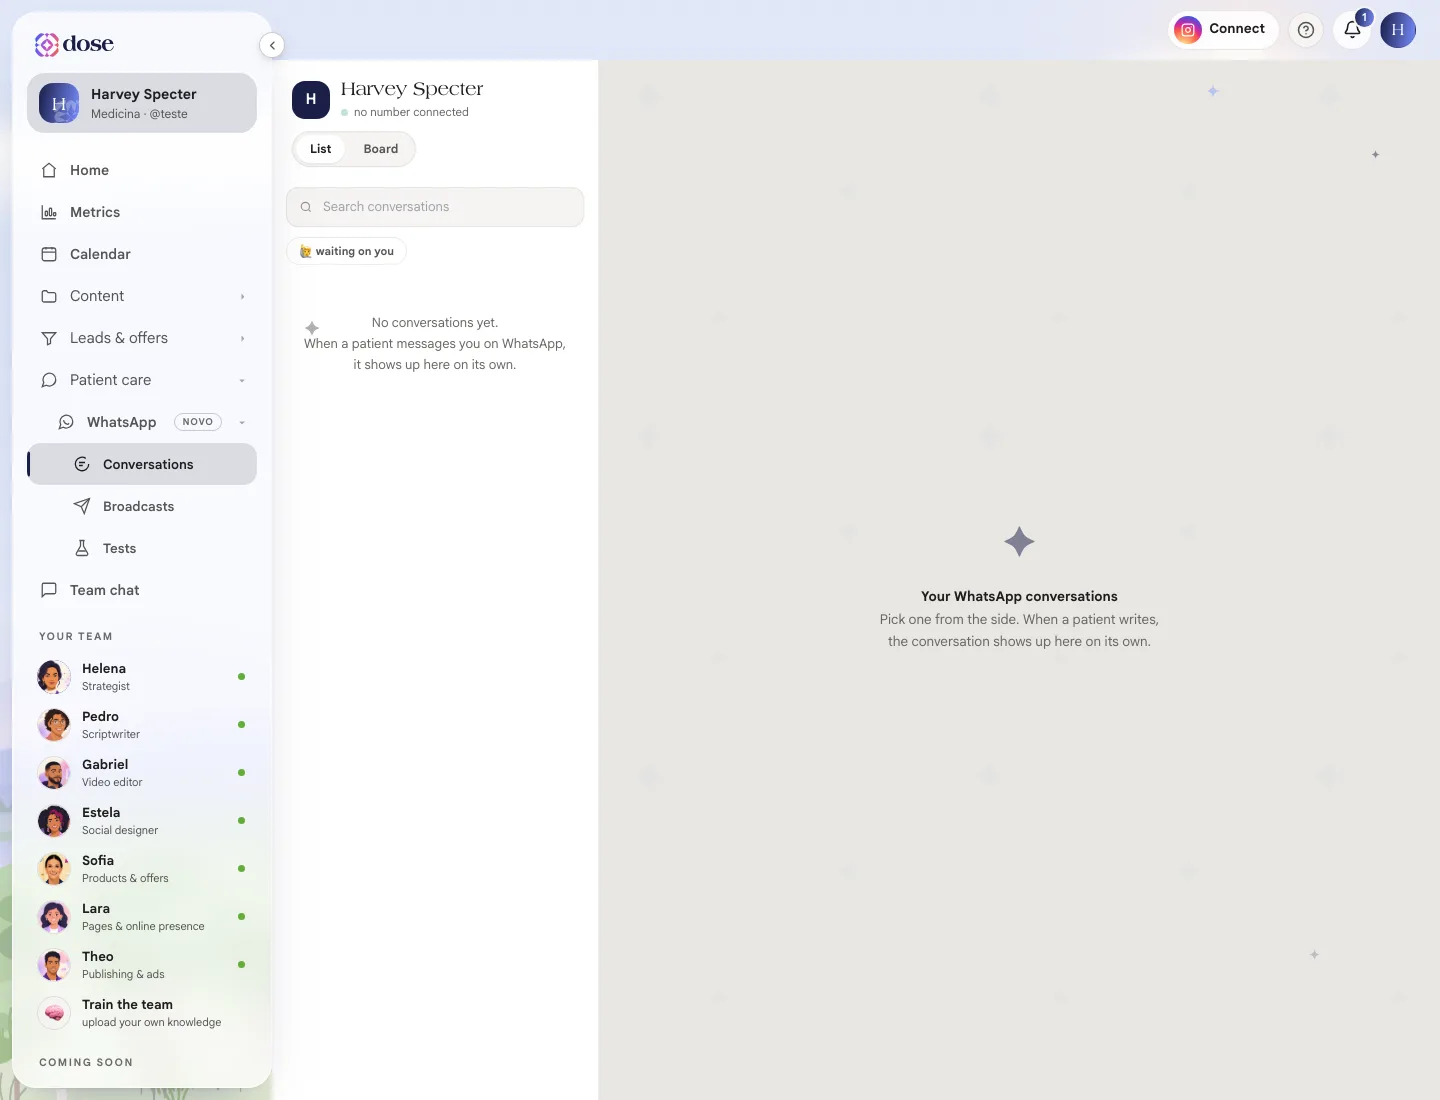Click the Metrics label in sidebar
Image resolution: width=1440 pixels, height=1100 pixels.
95,212
